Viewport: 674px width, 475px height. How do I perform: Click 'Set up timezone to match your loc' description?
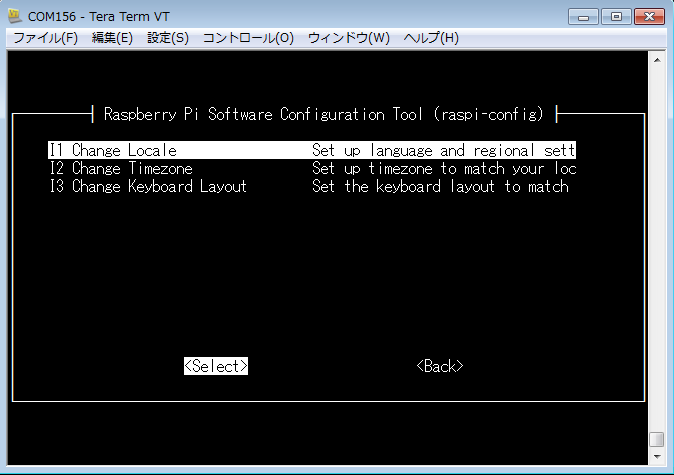[444, 168]
